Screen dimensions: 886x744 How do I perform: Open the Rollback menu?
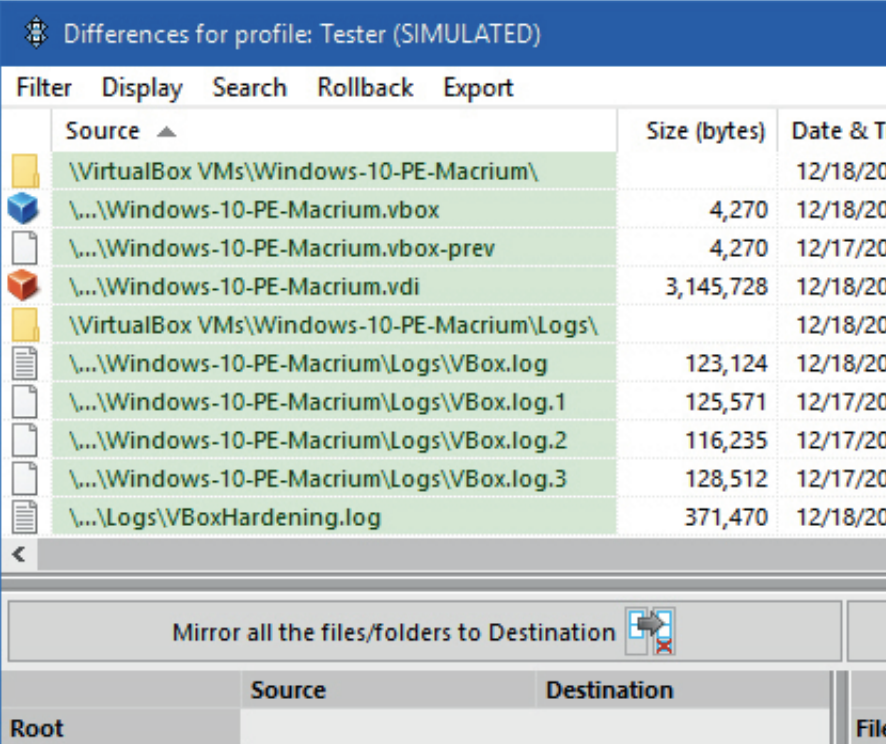pos(365,88)
